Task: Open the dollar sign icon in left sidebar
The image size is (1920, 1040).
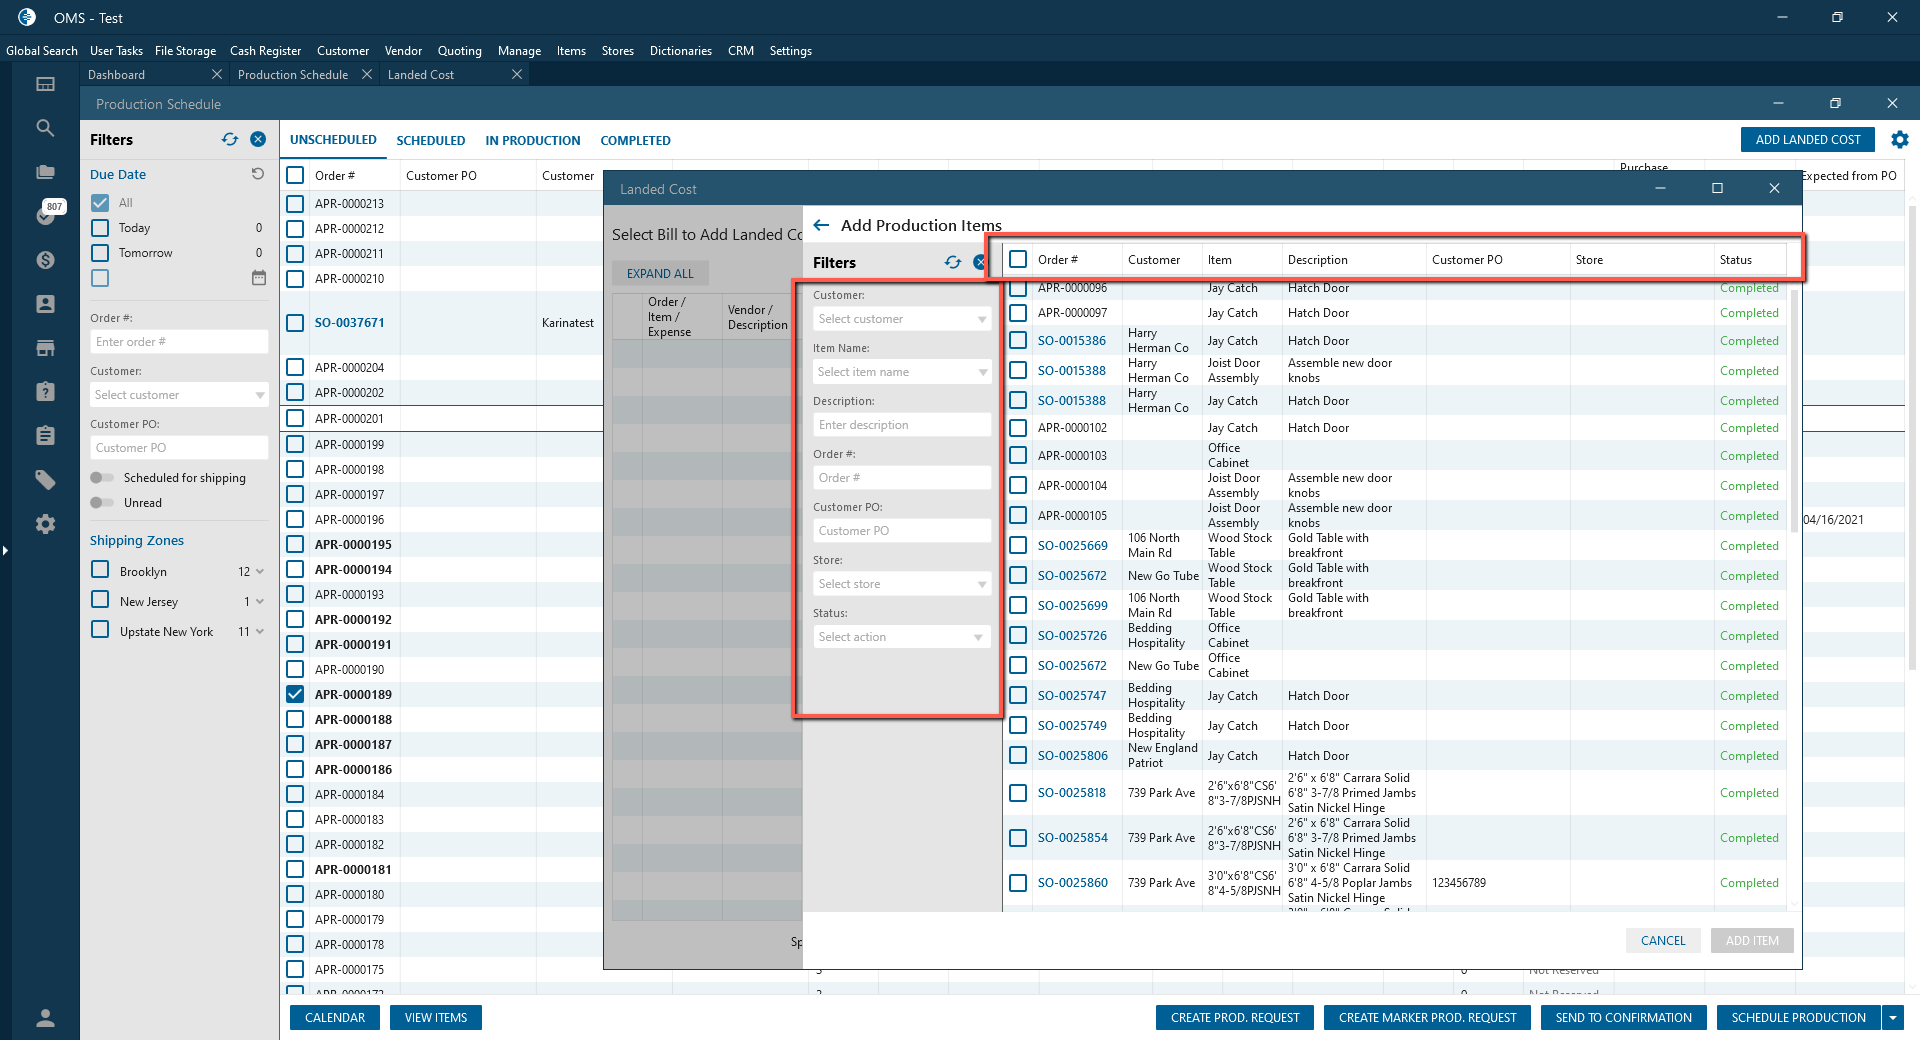Action: [x=45, y=260]
